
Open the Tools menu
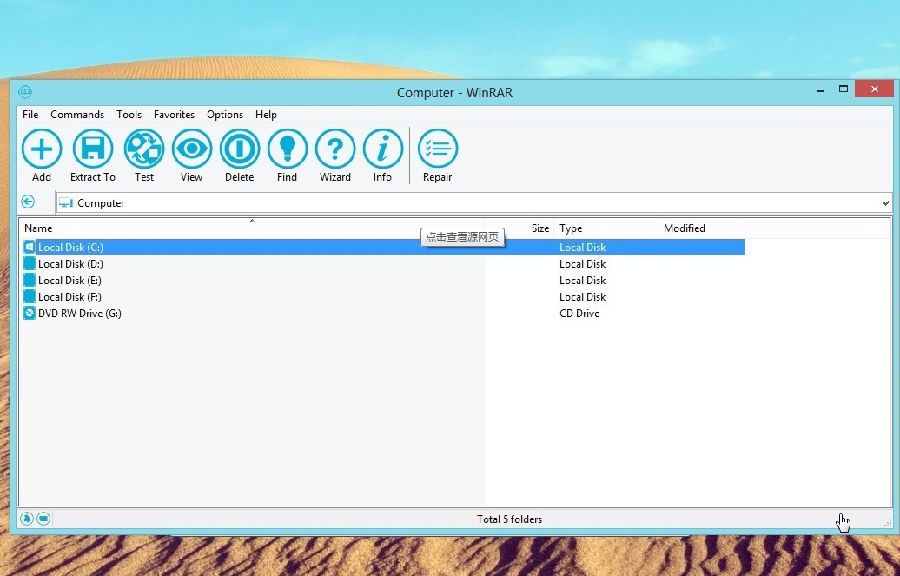point(129,114)
